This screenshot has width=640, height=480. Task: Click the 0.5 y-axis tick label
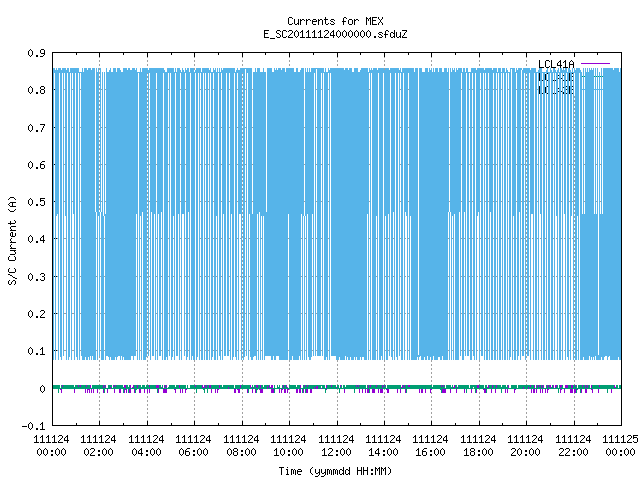[36, 202]
